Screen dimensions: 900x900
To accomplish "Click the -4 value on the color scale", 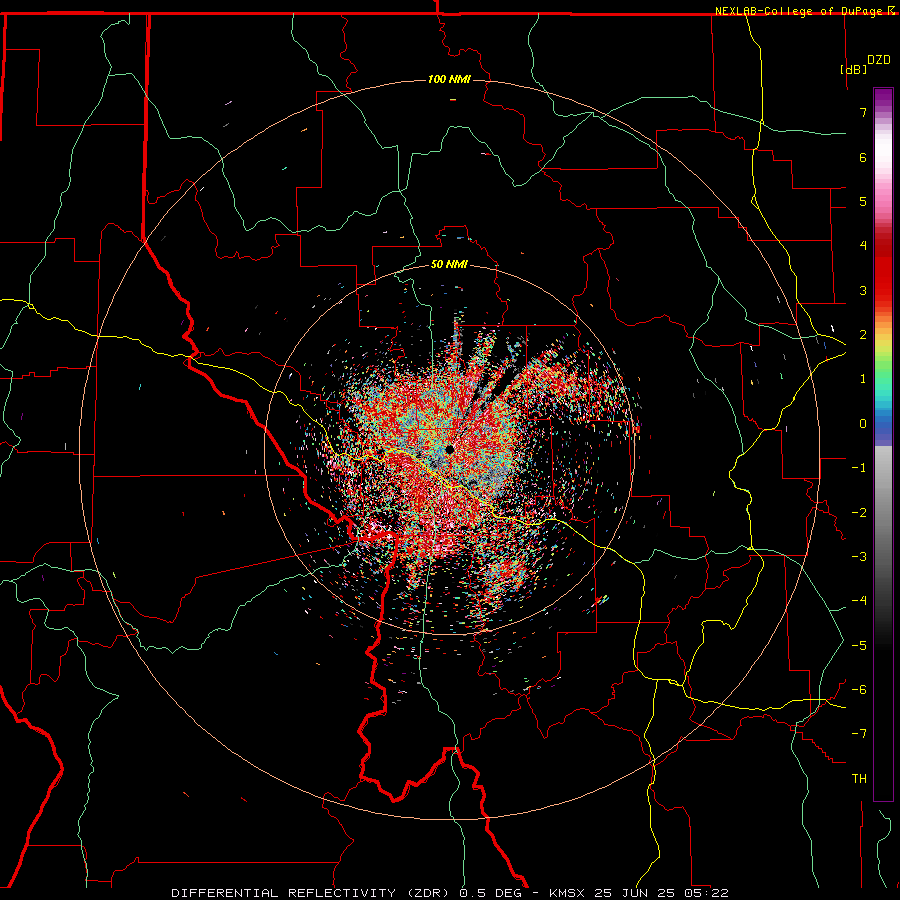I will tap(859, 601).
